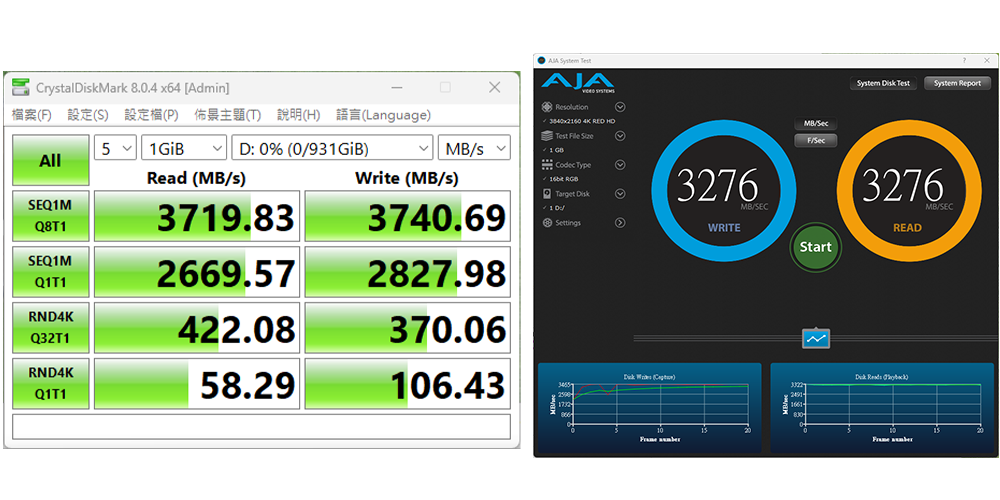This screenshot has height=500, width=1000.
Task: Expand the Resolution chevron in AJA
Action: point(620,107)
